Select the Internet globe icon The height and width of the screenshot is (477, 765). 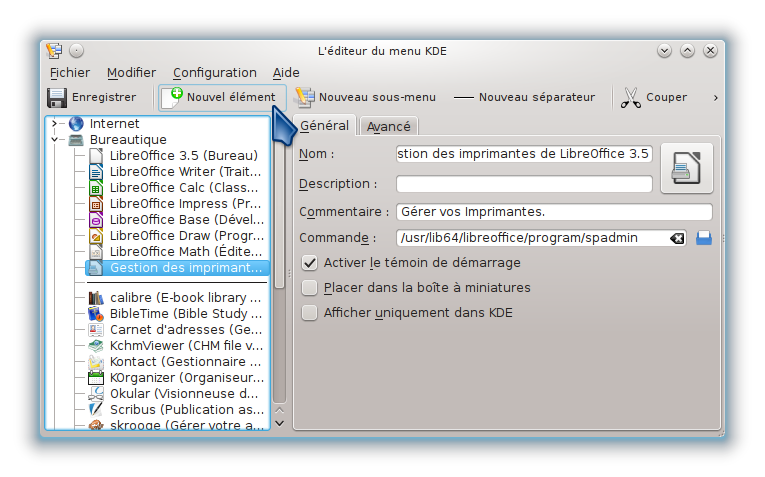[77, 123]
